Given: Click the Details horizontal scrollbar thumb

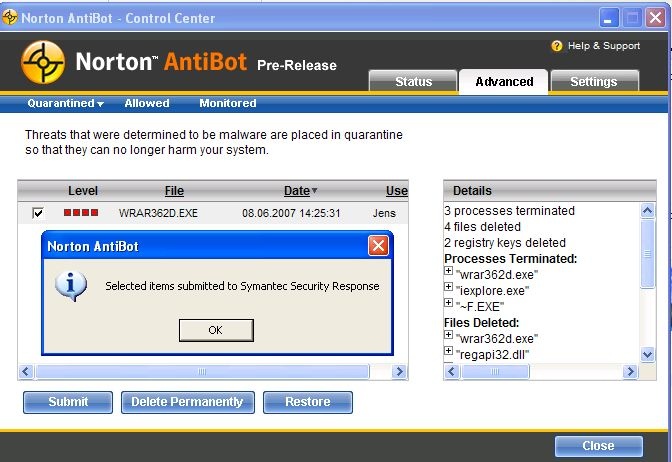Looking at the screenshot, I should coord(495,371).
